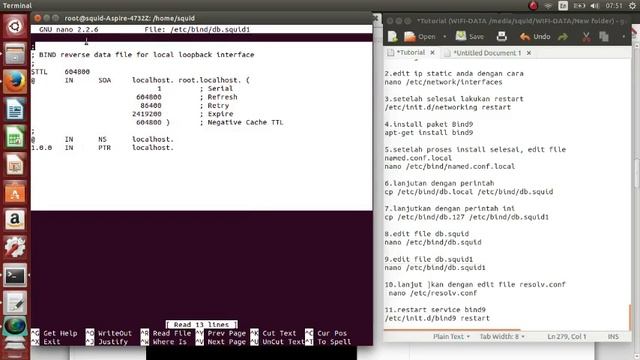
Task: Redo the action in gedit toolbar
Action: [x=563, y=37]
